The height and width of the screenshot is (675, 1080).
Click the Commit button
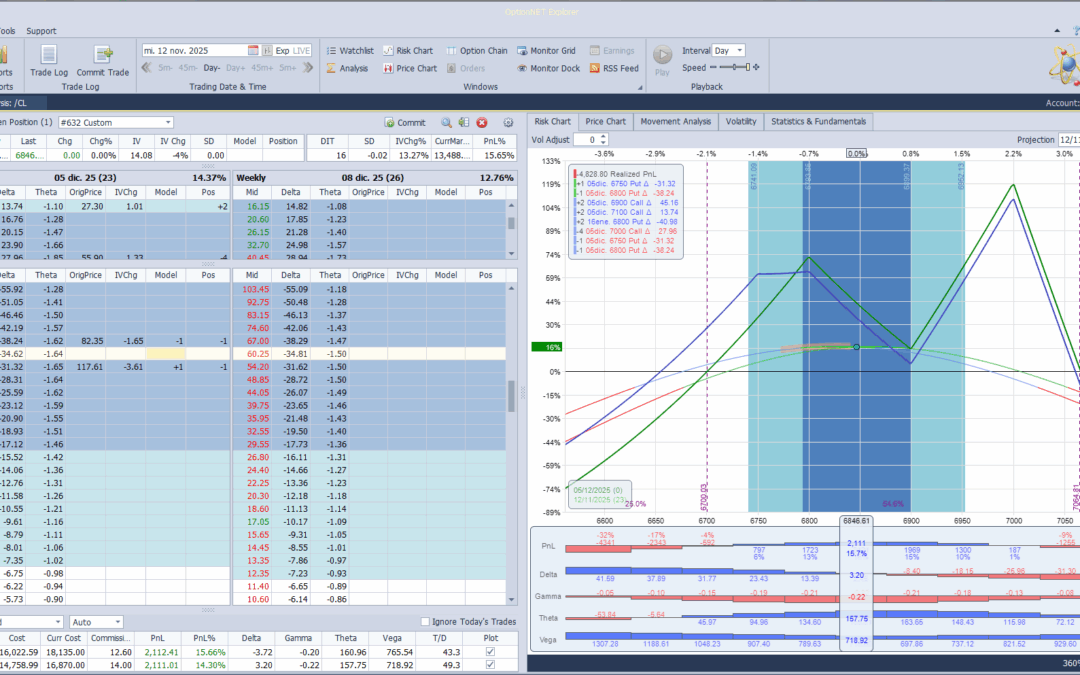[405, 122]
